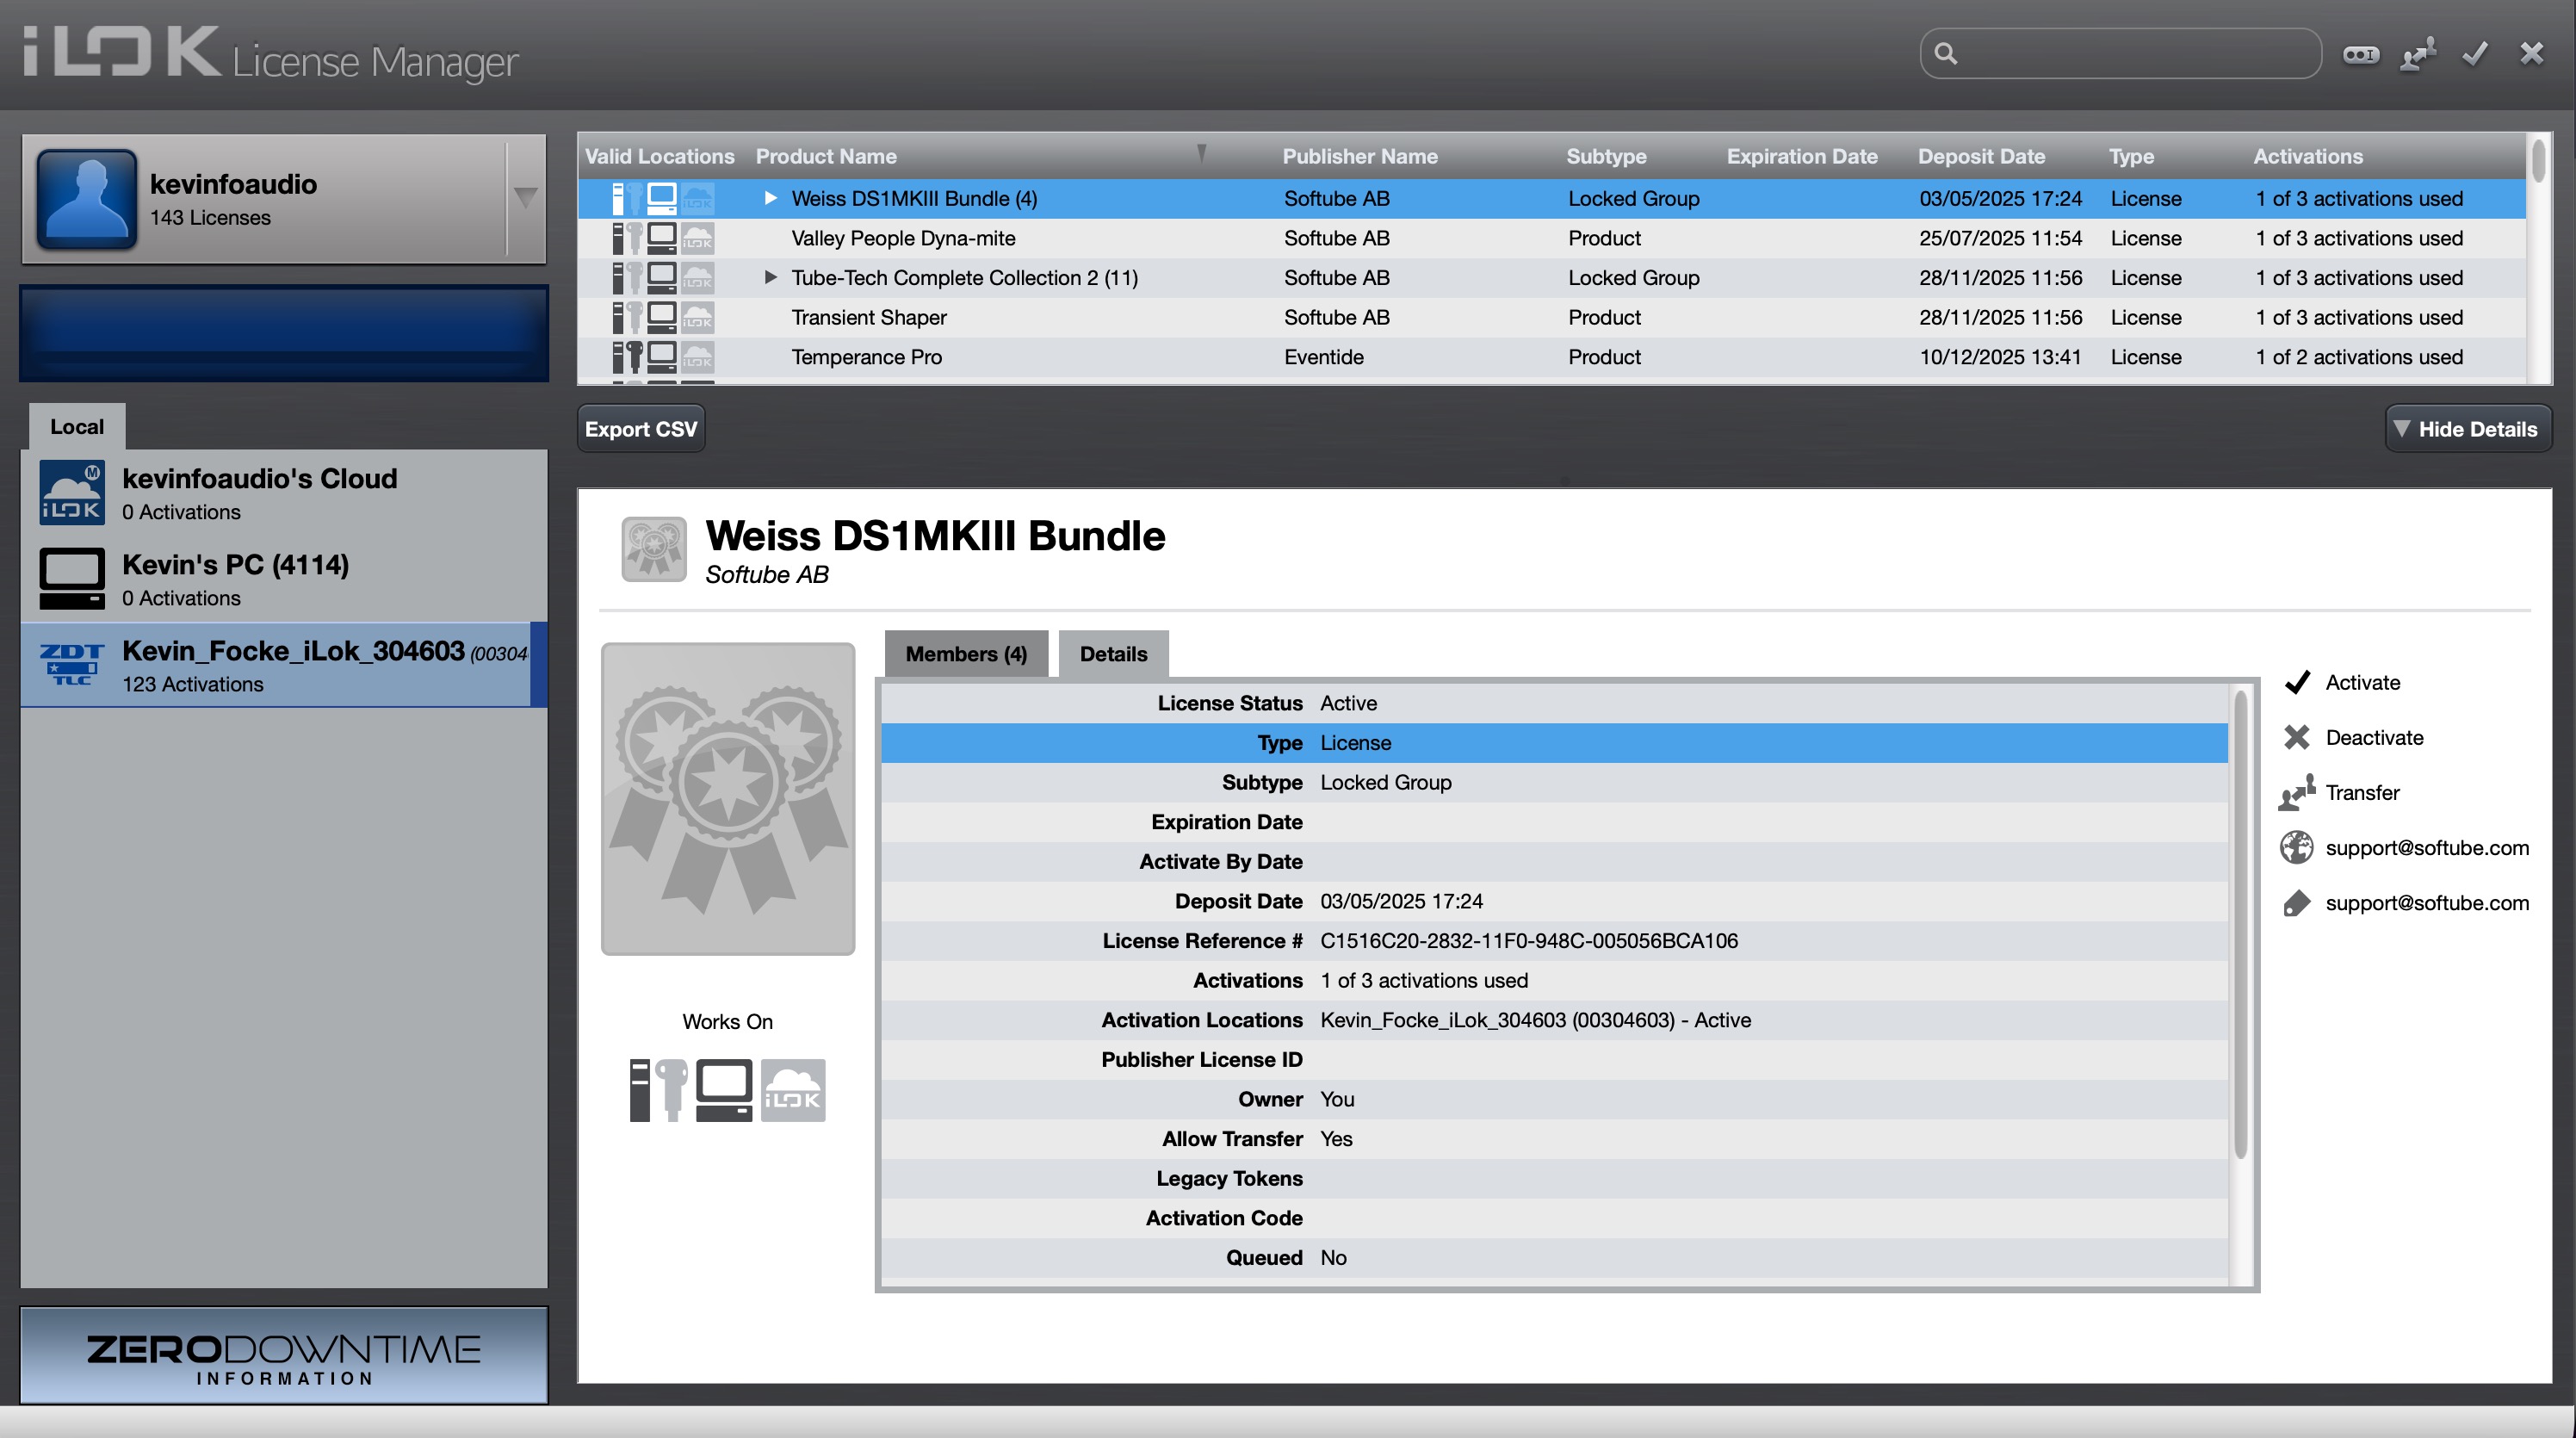Image resolution: width=2576 pixels, height=1438 pixels.
Task: Select the Local tab
Action: click(77, 427)
